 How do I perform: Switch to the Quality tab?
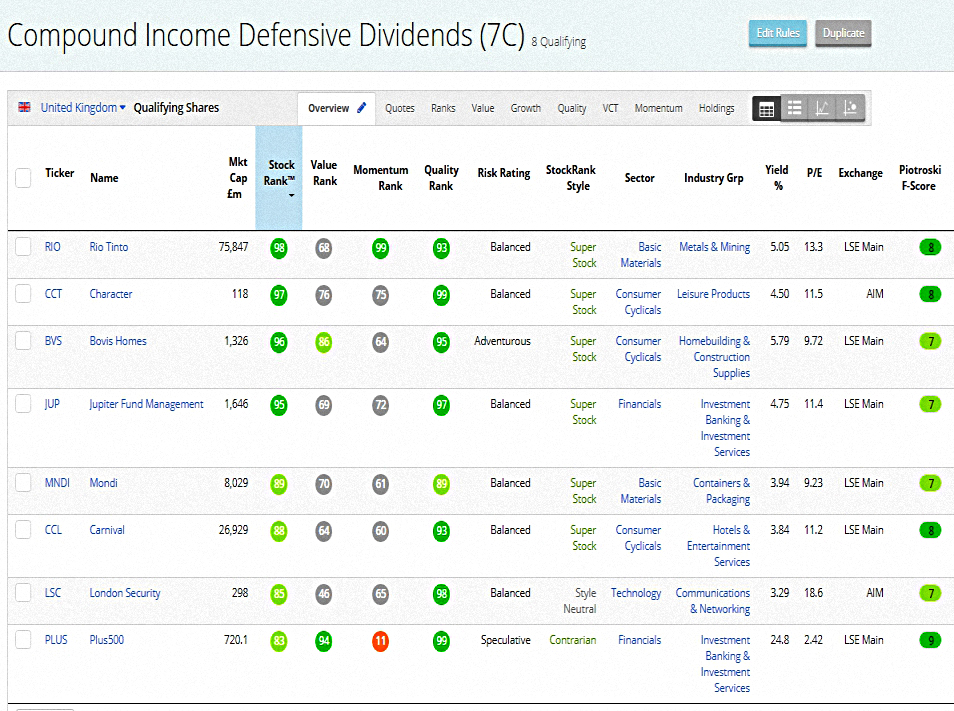[x=572, y=108]
